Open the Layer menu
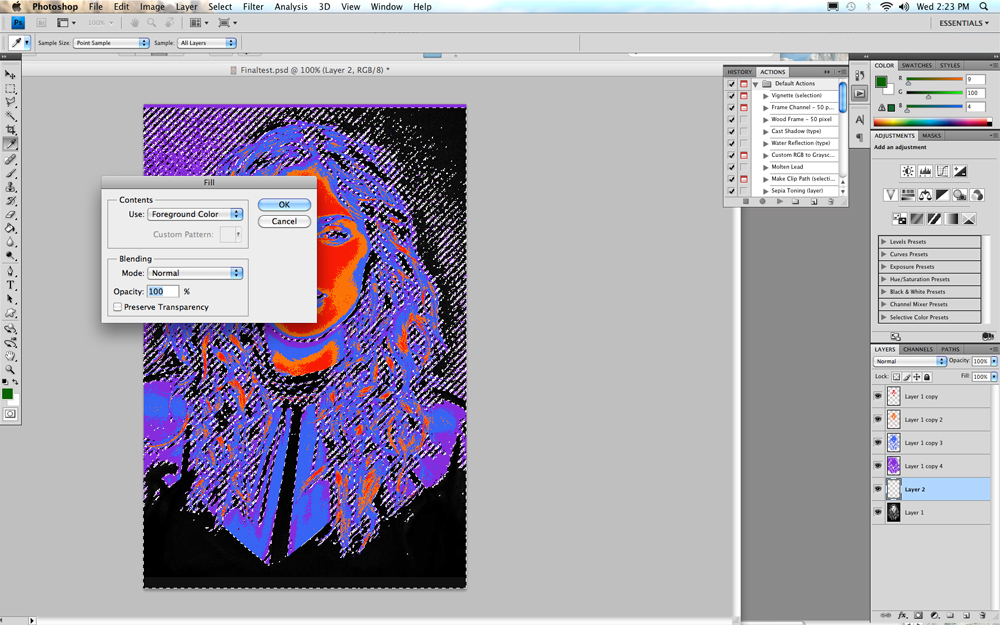The width and height of the screenshot is (1000, 625). (x=186, y=6)
